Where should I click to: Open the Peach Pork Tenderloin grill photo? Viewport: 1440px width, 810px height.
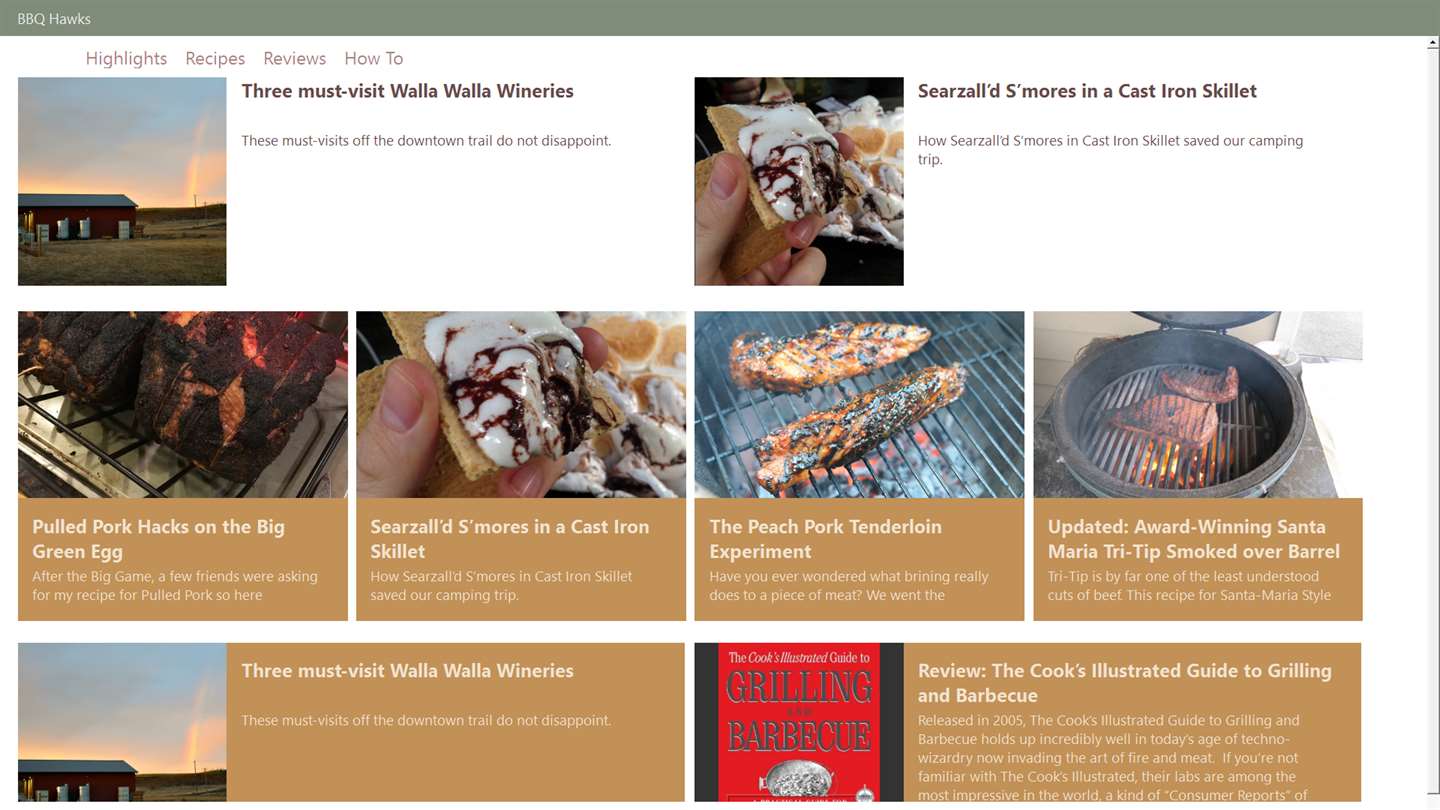(x=859, y=404)
